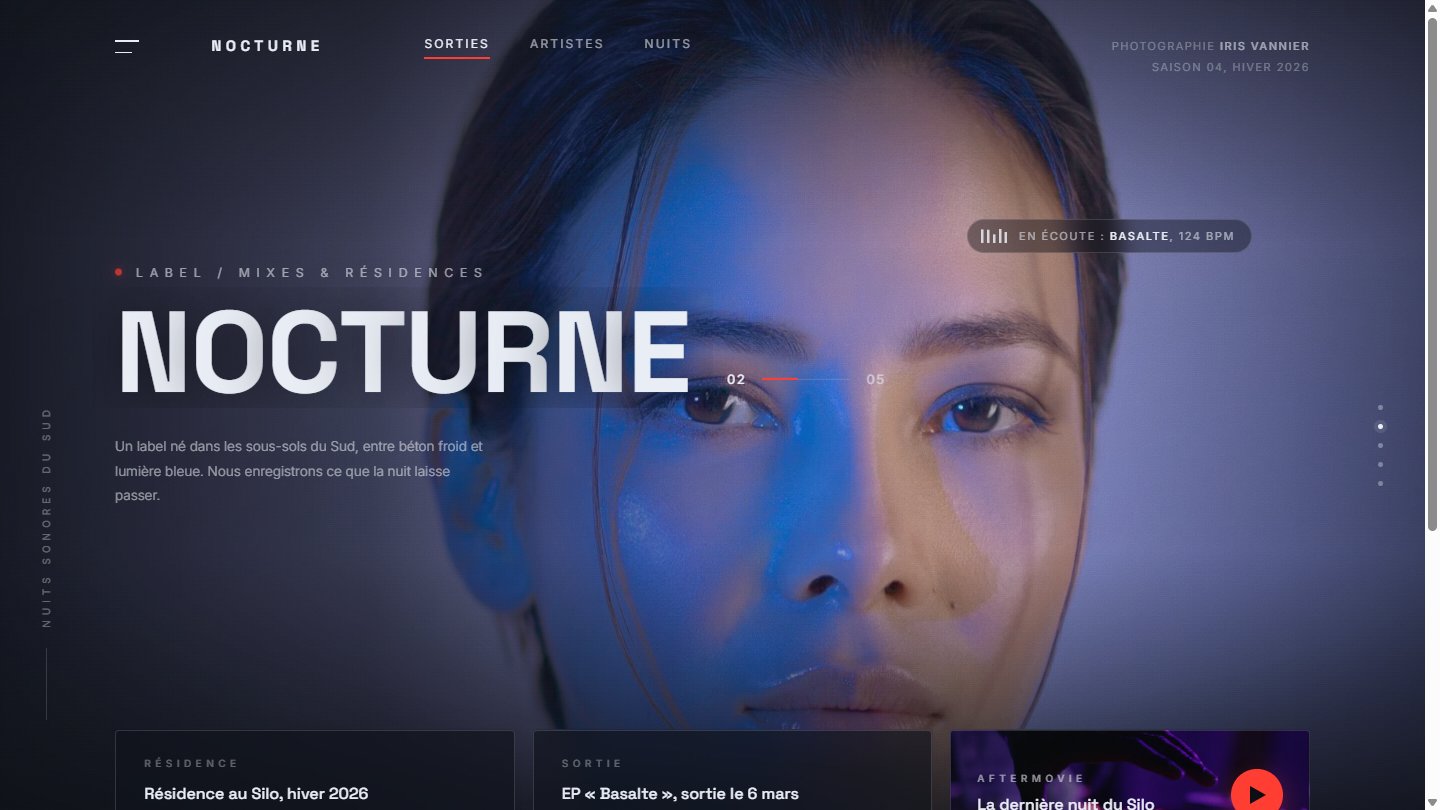Click the NOCTURNE logo in header
This screenshot has height=810, width=1440.
click(x=266, y=46)
